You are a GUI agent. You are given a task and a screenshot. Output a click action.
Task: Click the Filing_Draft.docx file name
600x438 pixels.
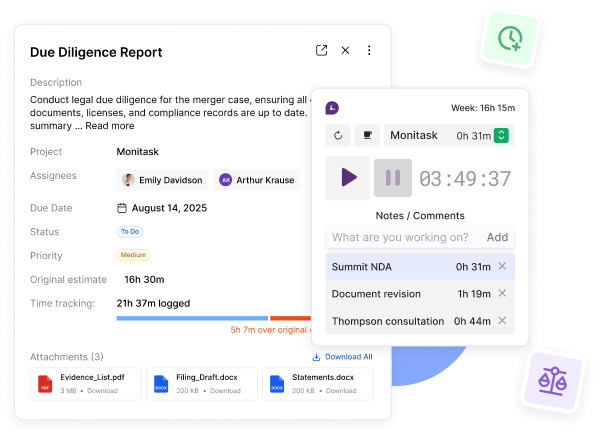point(207,377)
